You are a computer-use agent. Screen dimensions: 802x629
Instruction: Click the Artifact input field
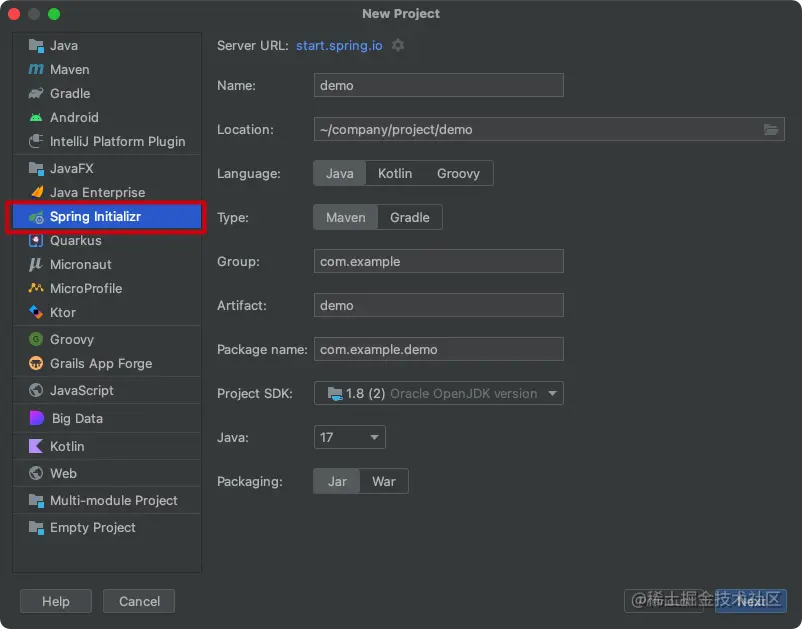pyautogui.click(x=439, y=305)
